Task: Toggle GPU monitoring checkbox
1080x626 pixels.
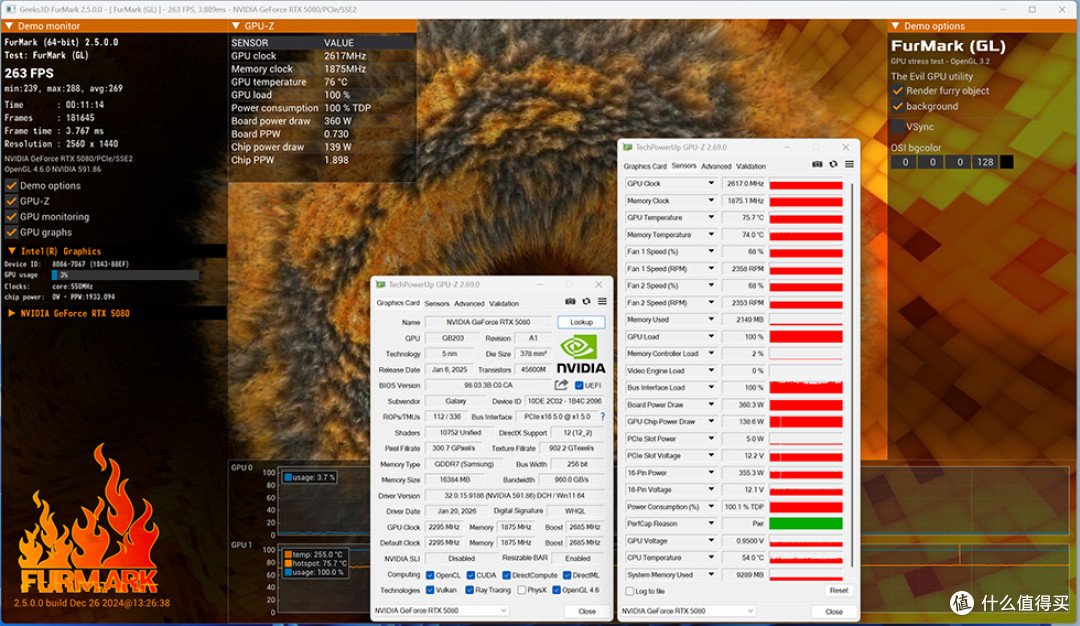Action: [x=12, y=216]
